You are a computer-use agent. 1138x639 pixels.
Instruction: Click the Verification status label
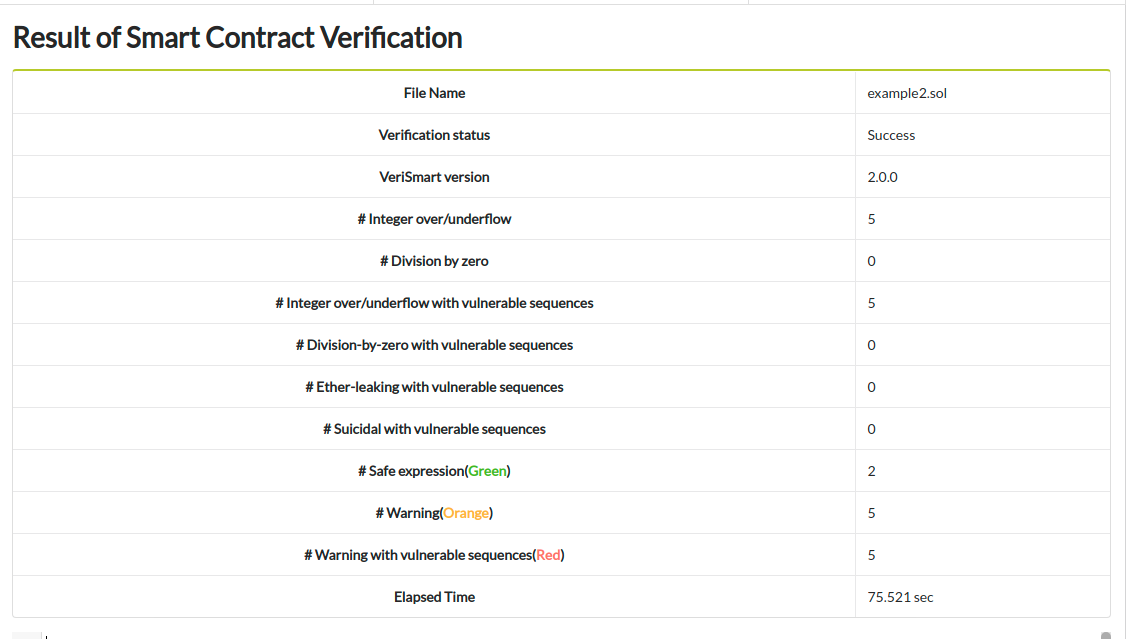point(434,135)
